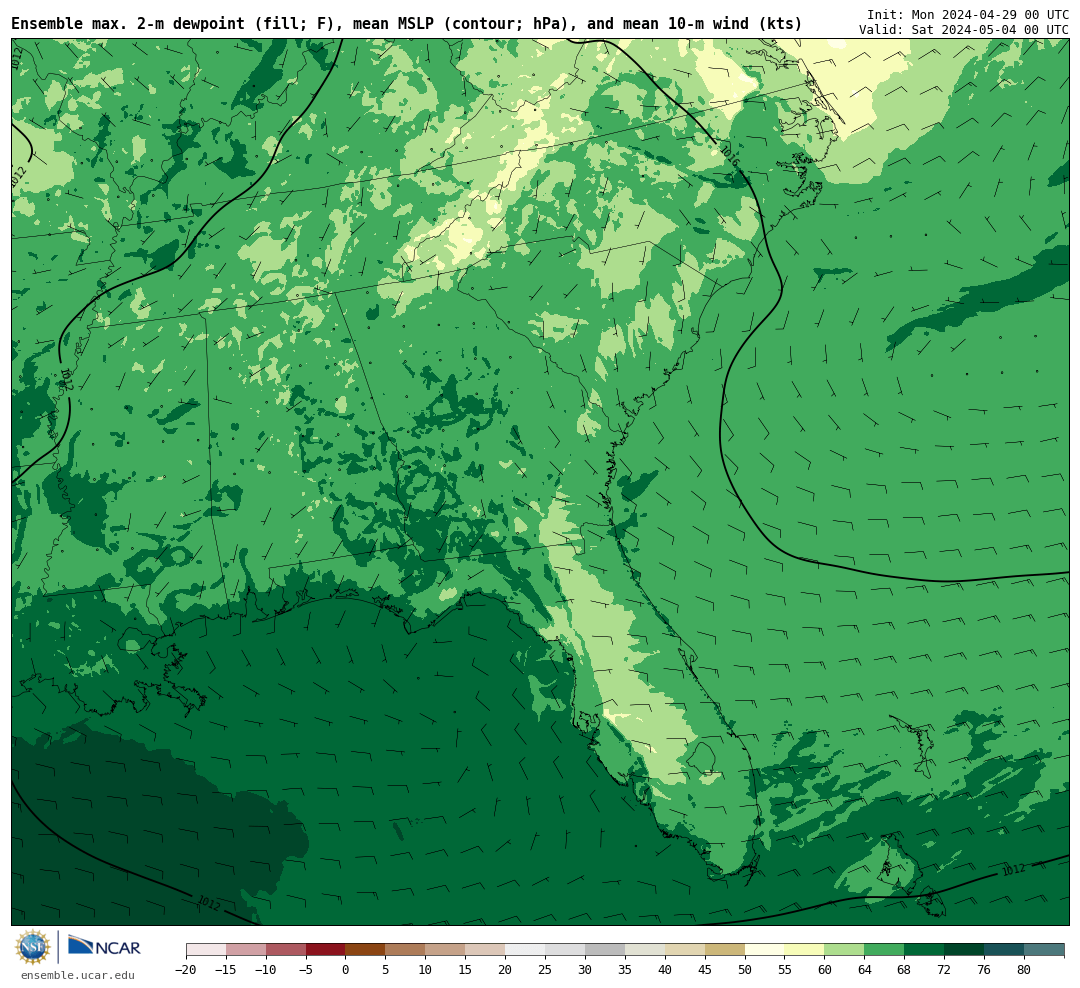Pick the colorbar swatch between 25 and 30

point(565,950)
